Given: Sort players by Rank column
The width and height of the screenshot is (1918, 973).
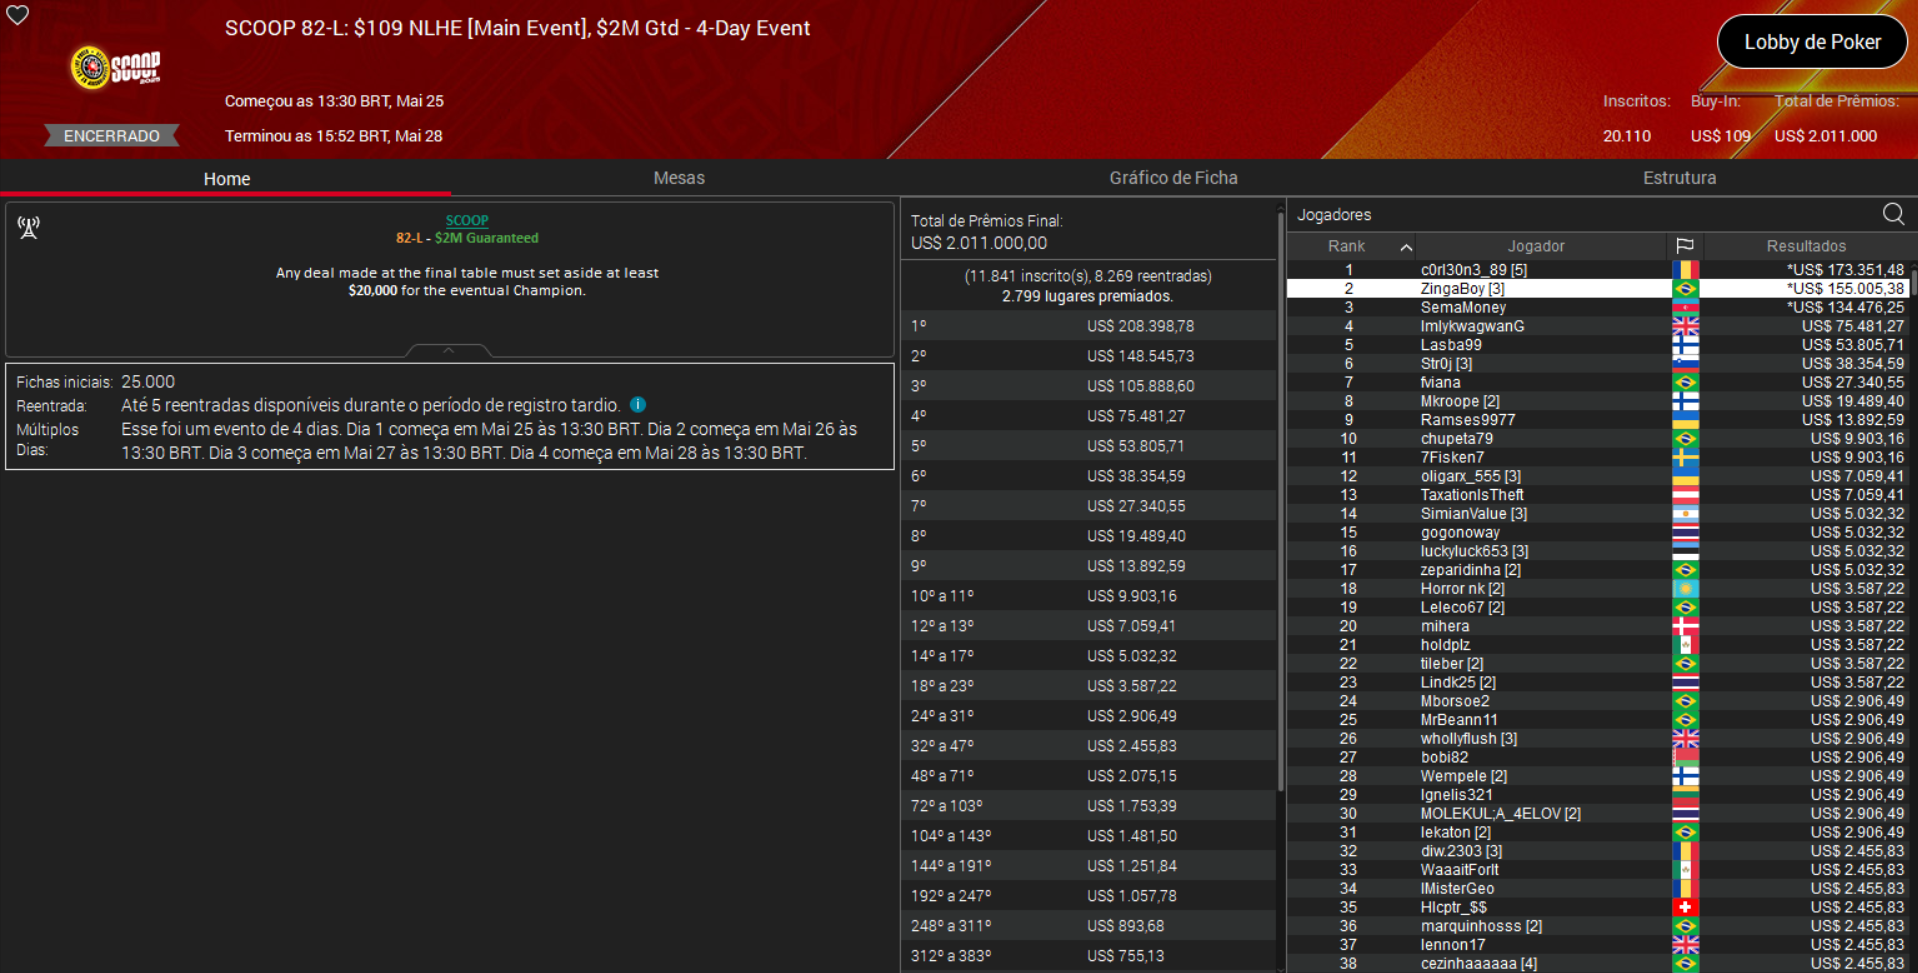Looking at the screenshot, I should [x=1351, y=246].
